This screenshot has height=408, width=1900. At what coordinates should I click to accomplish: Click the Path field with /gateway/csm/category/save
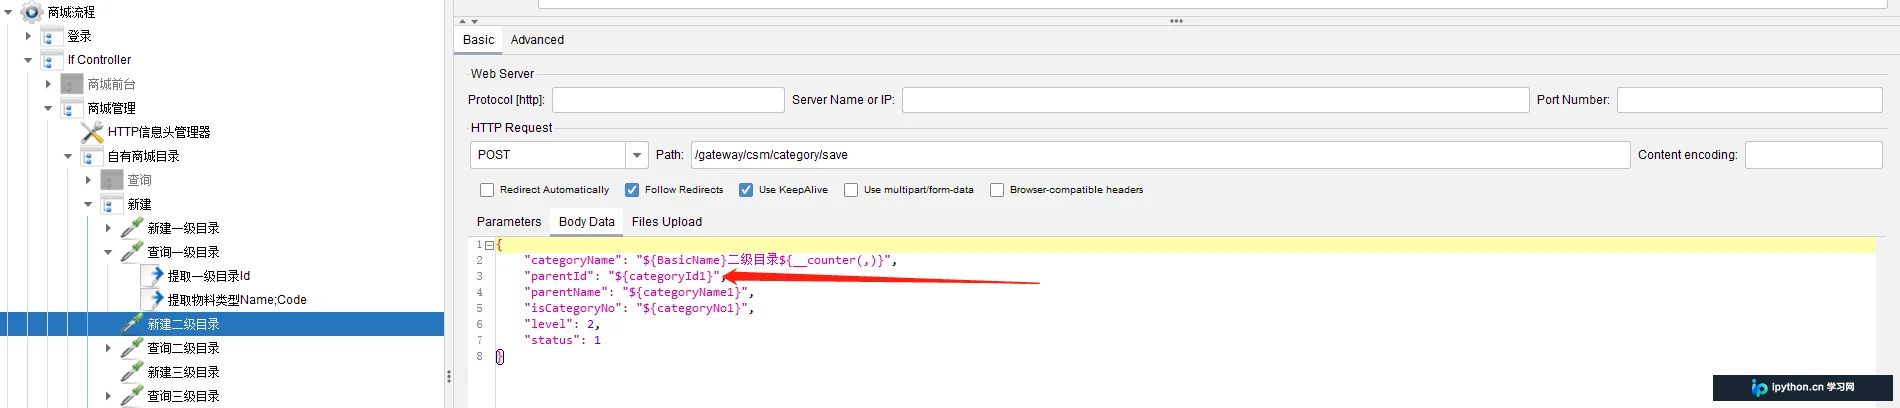click(1160, 155)
